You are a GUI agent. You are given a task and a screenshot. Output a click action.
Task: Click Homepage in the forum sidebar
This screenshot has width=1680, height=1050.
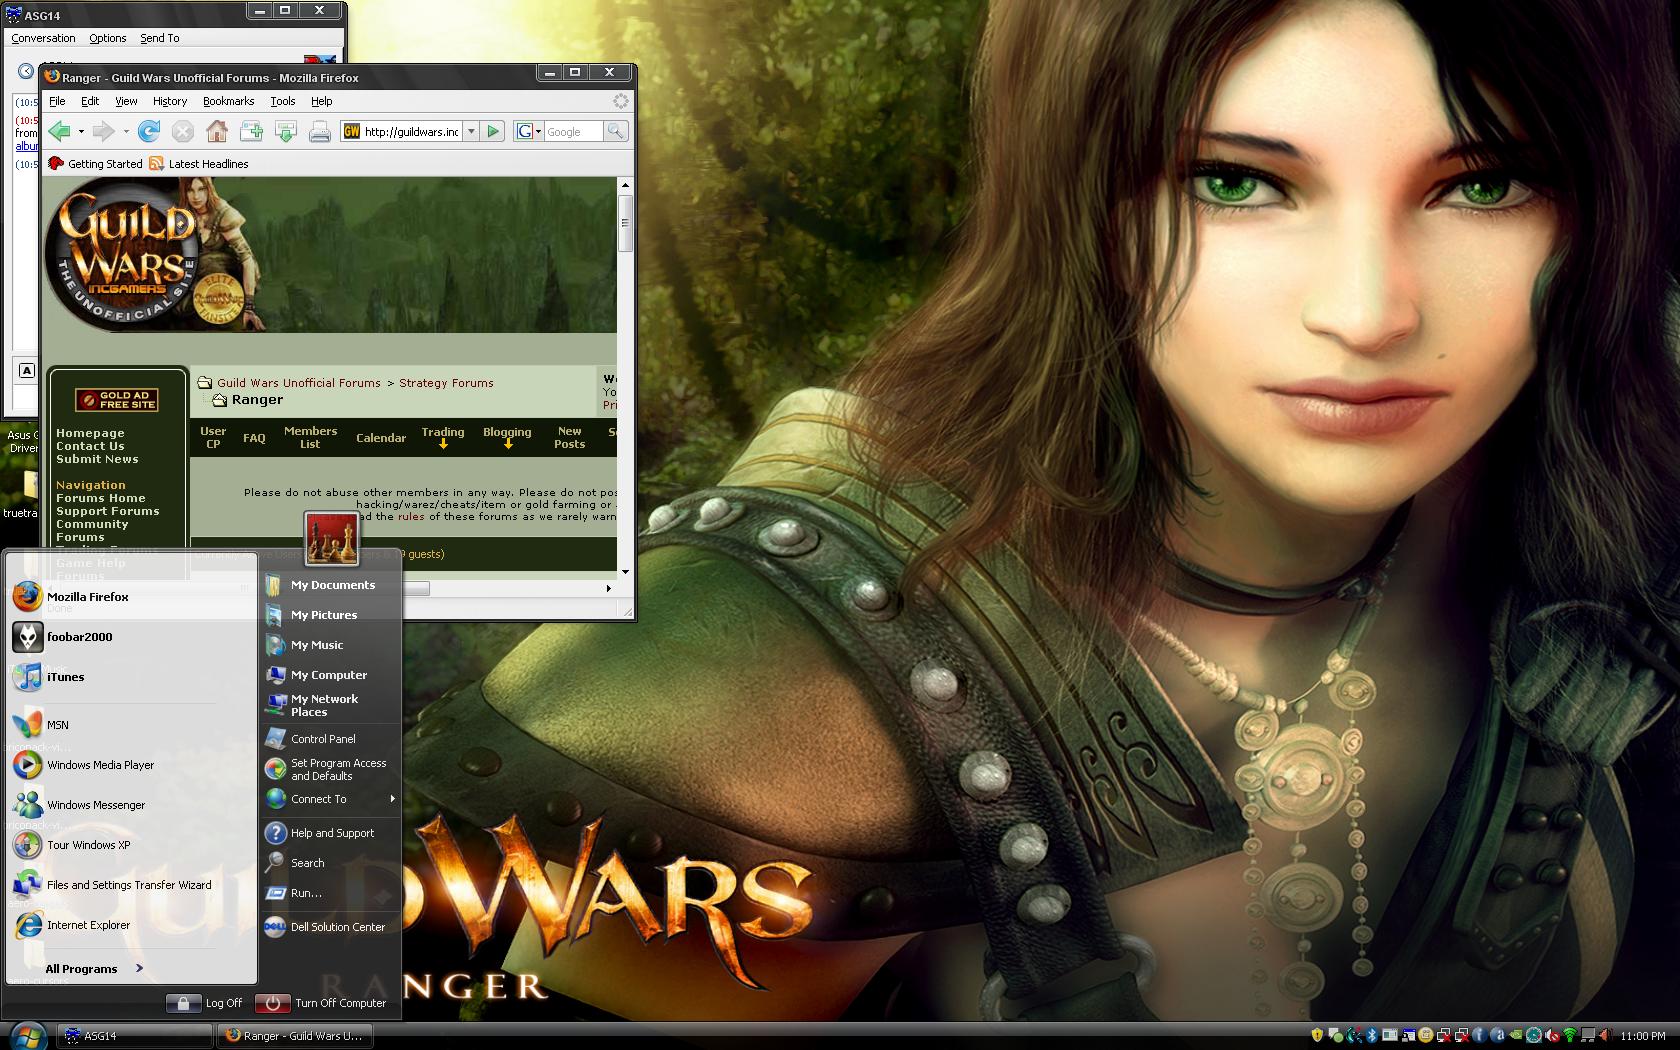90,433
